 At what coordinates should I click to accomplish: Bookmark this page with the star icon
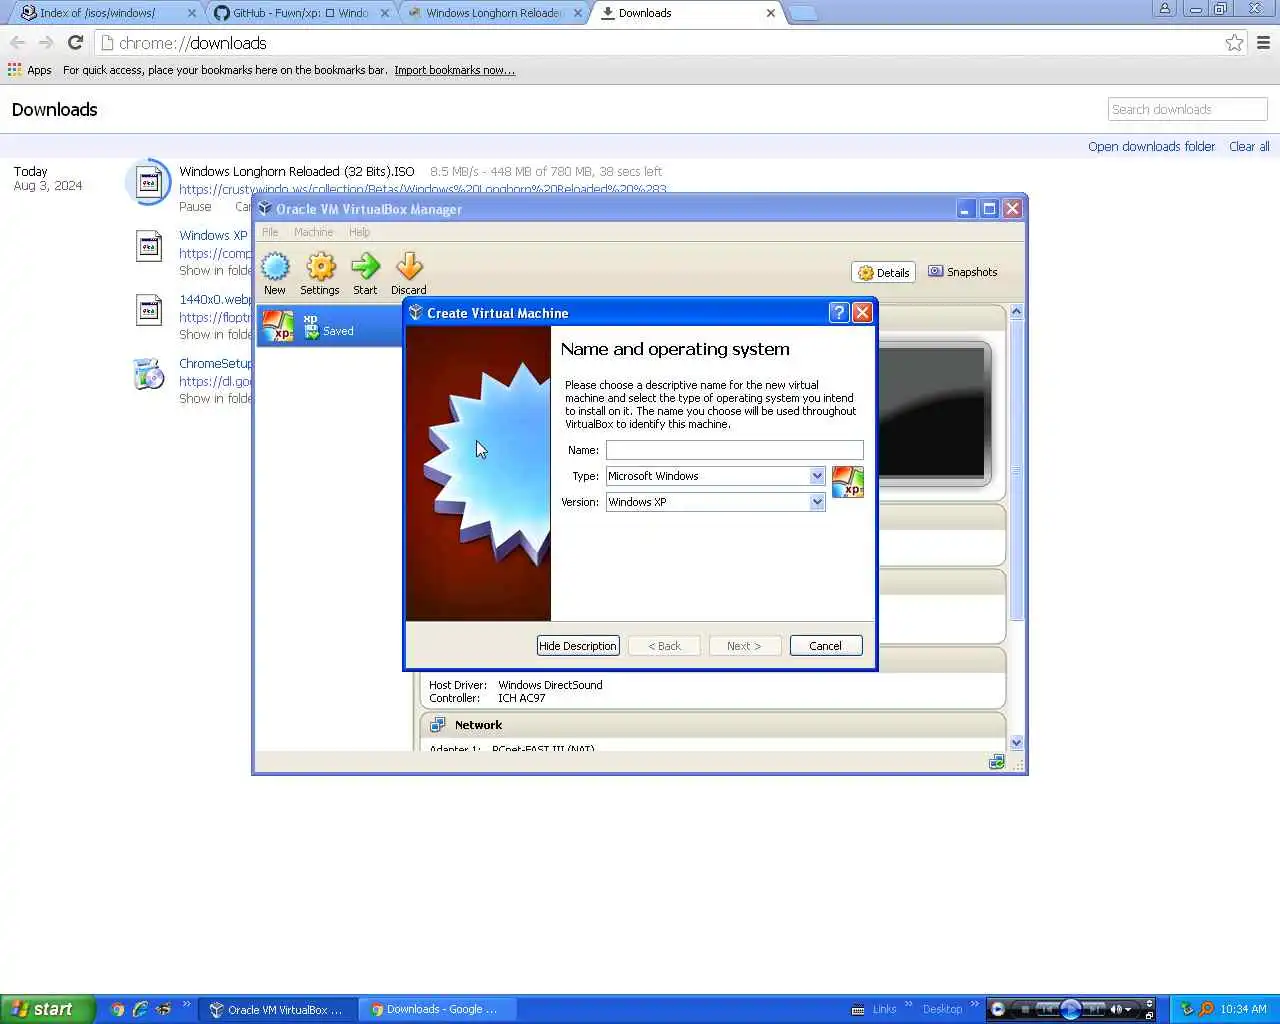pos(1234,43)
